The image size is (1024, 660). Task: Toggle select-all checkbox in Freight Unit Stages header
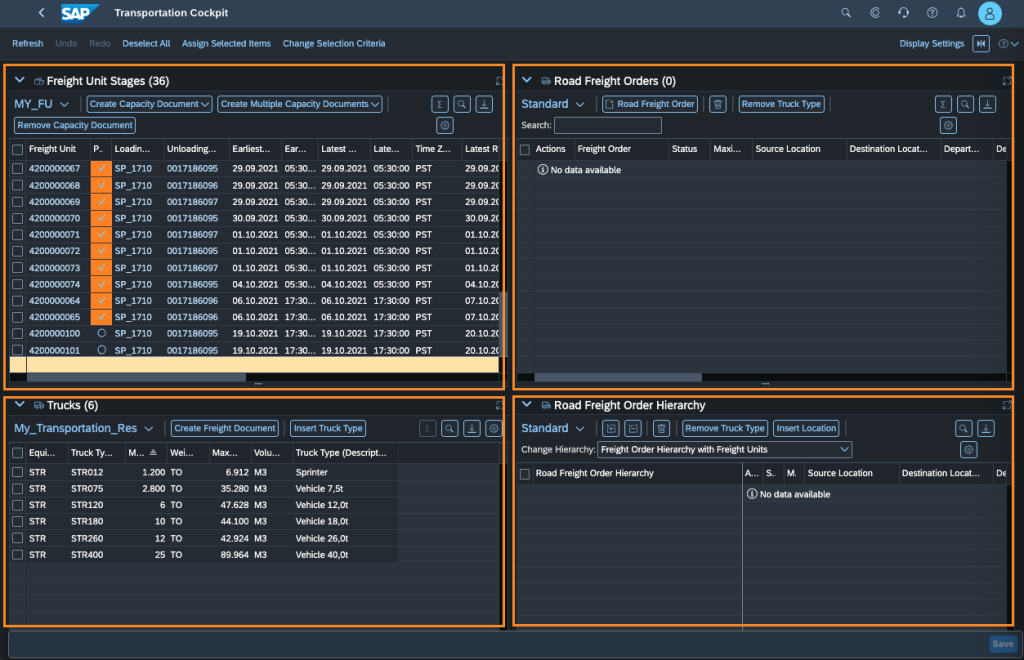click(18, 149)
